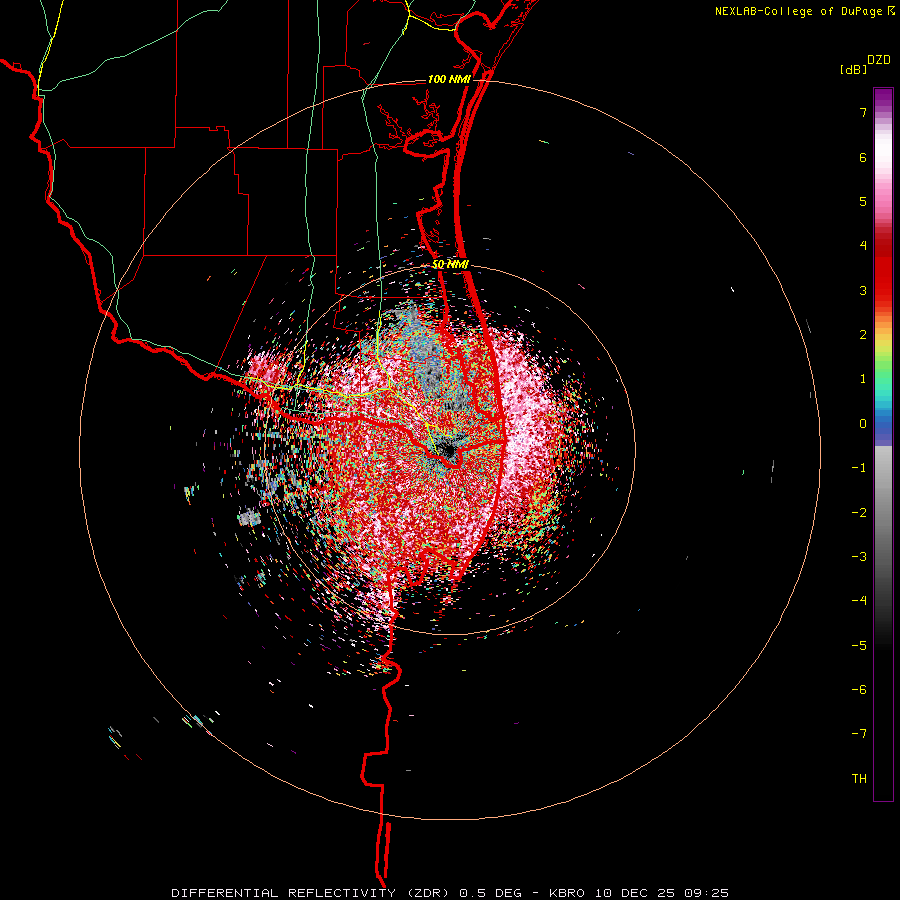Click the 50 NMI range ring label
Viewport: 900px width, 900px height.
coord(451,265)
